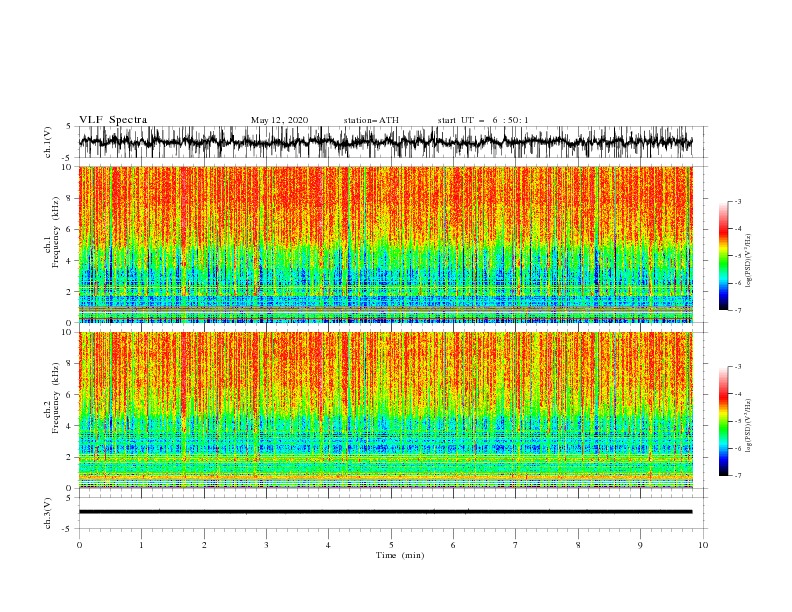Viewport: 792px width, 612px height.
Task: Click the "6" kHz tick of ch.1 spectrogram
Action: (x=70, y=230)
